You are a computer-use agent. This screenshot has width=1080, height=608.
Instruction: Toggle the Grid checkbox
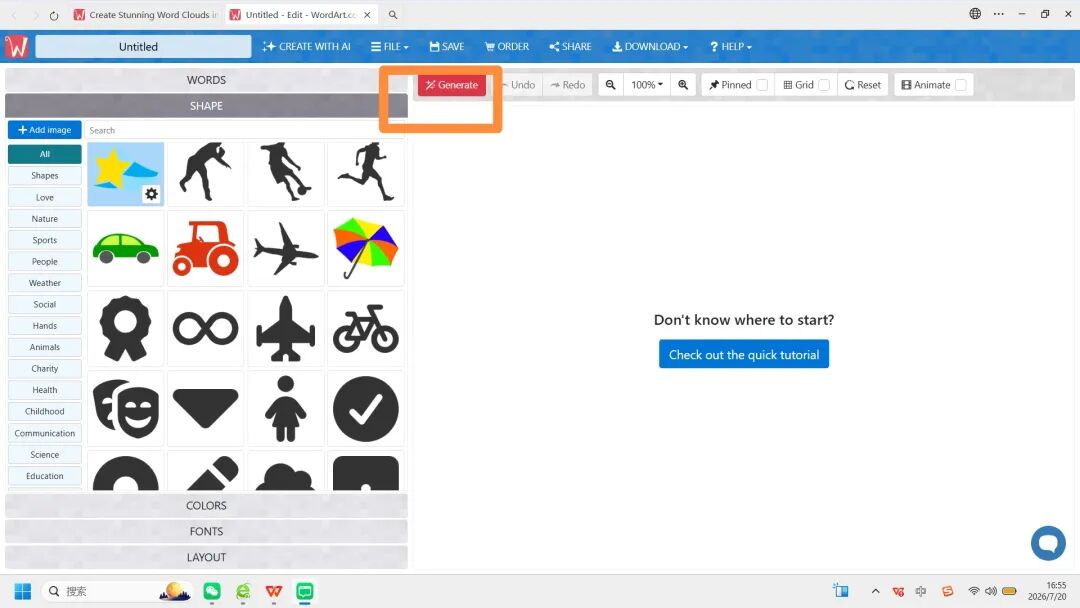point(824,85)
